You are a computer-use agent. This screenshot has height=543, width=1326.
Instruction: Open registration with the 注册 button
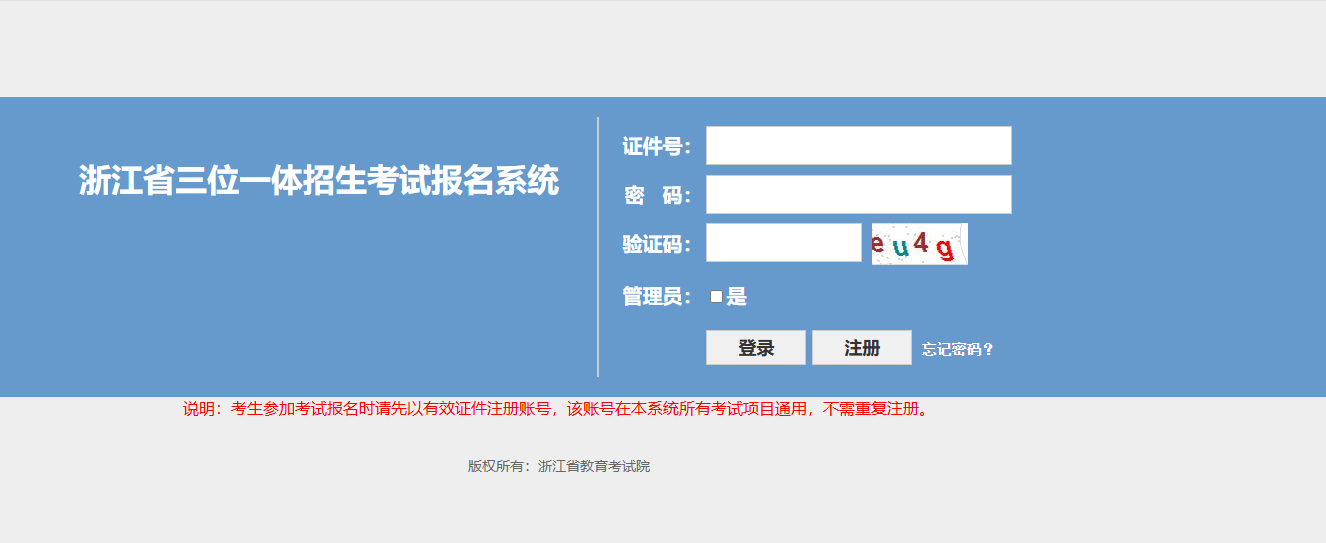point(861,348)
